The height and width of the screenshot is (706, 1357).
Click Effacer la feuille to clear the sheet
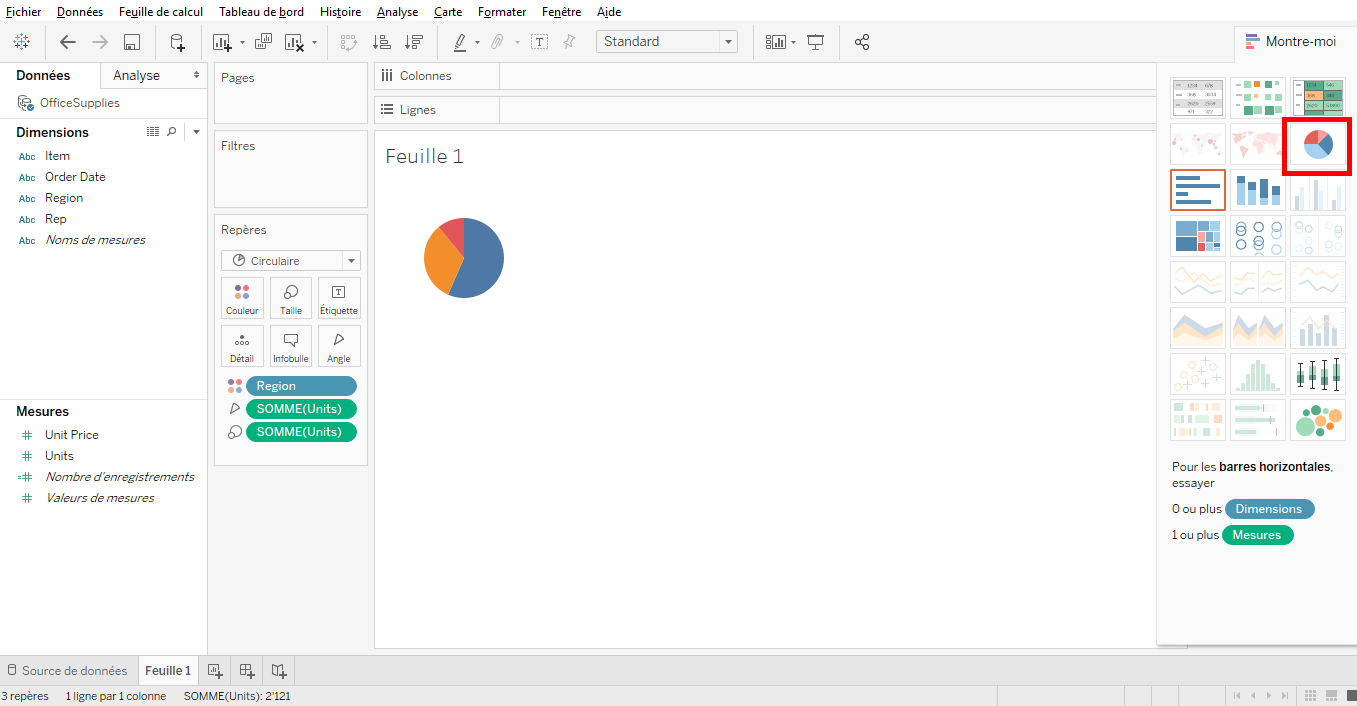pos(296,41)
